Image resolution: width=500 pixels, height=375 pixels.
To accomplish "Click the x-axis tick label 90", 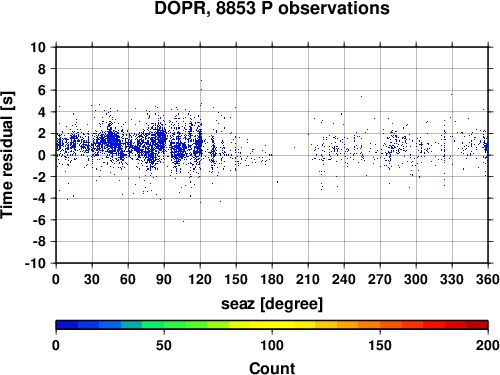I will 164,279.
